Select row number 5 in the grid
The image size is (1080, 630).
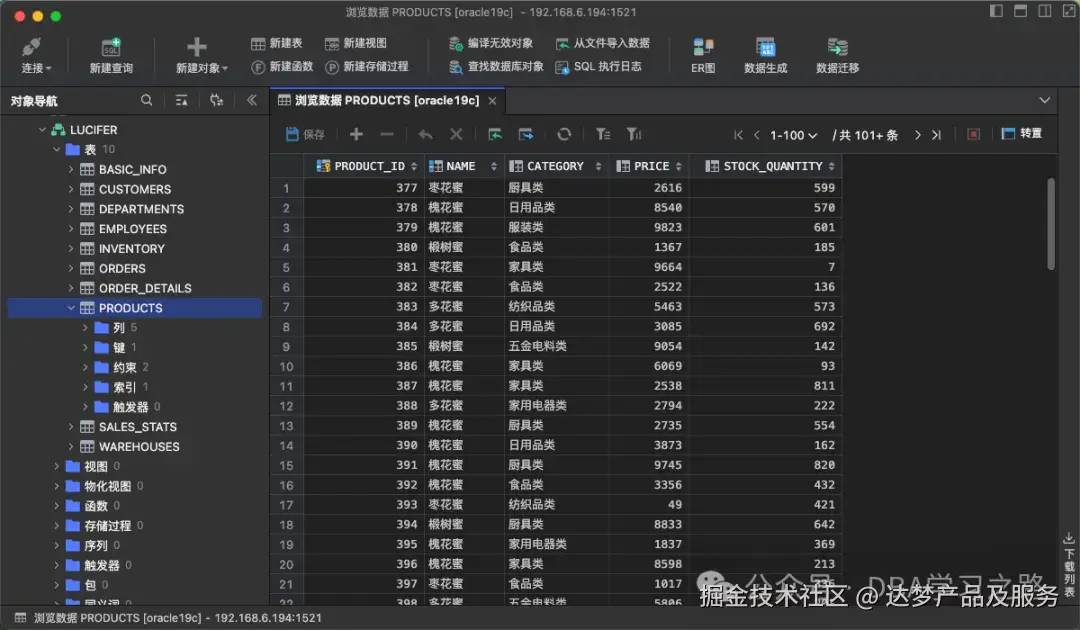click(286, 267)
